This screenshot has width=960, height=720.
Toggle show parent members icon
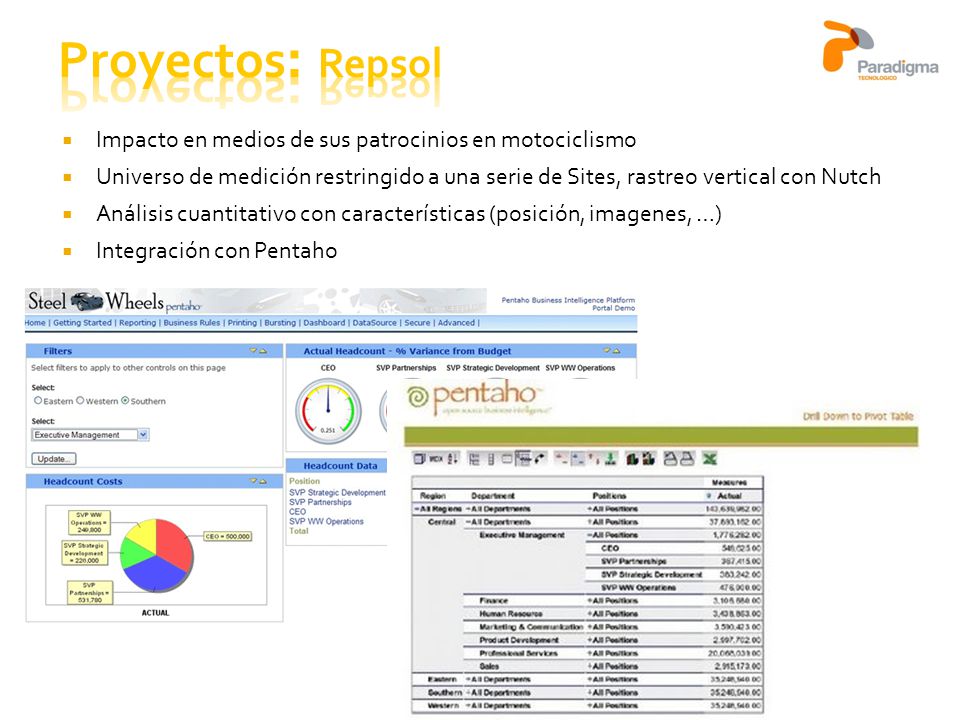(474, 459)
